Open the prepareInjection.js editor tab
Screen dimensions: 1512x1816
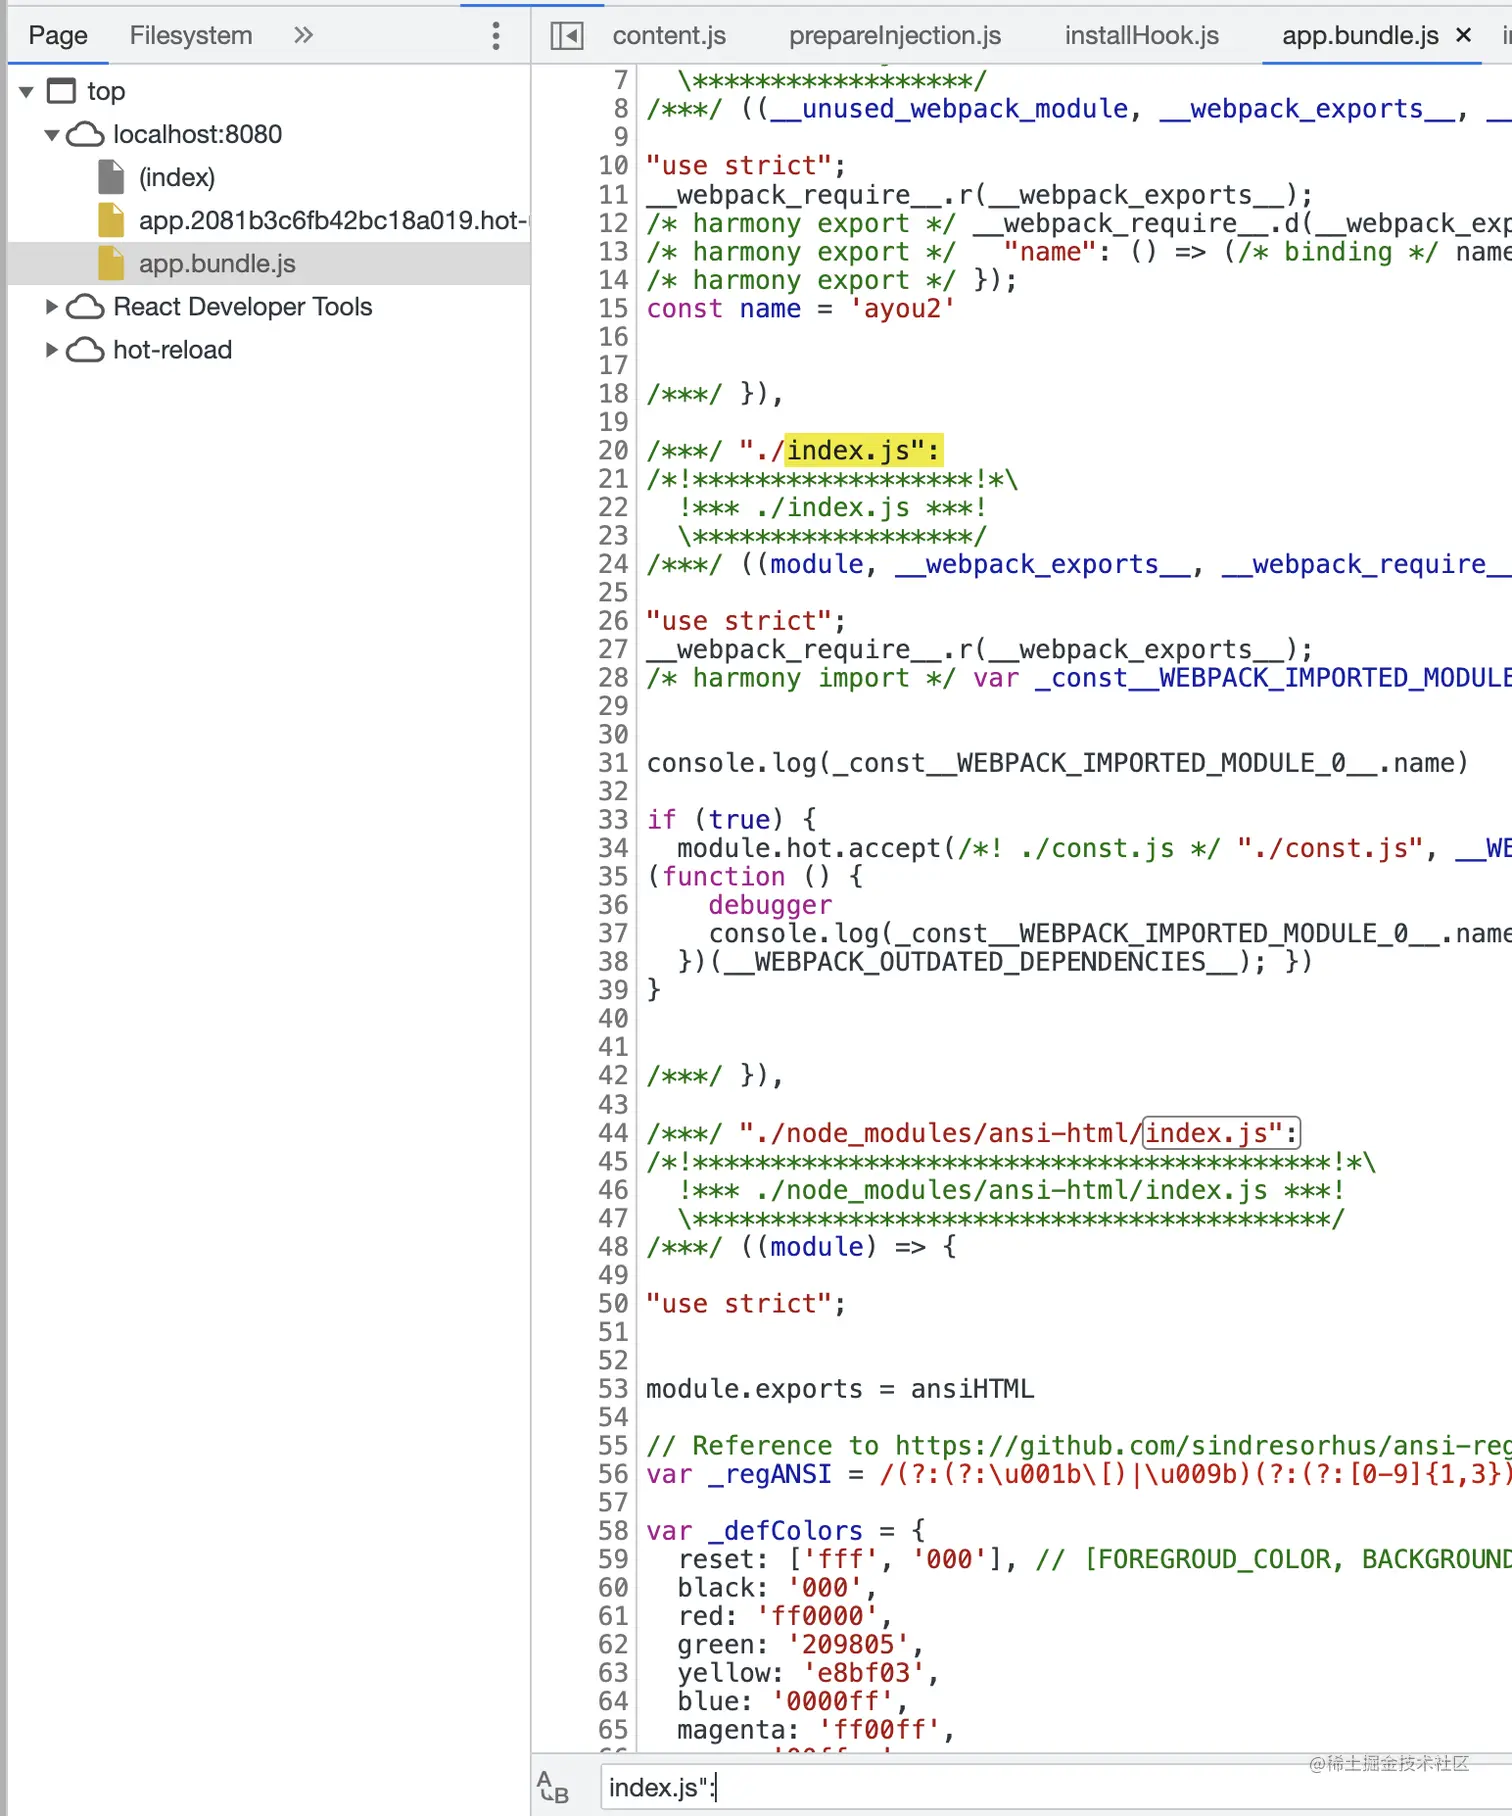click(x=895, y=36)
